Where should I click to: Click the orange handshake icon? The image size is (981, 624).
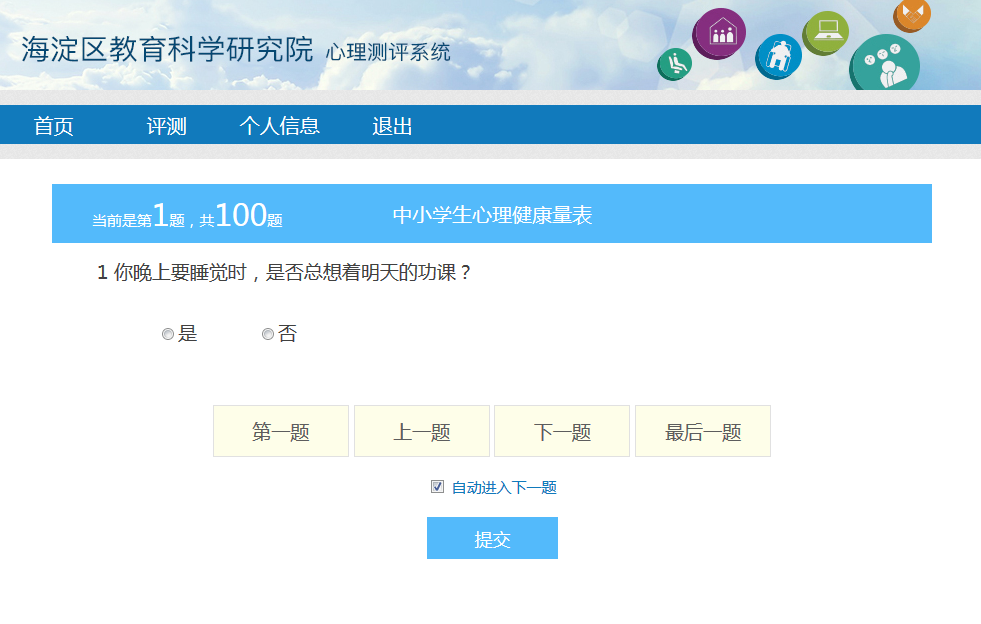click(913, 14)
